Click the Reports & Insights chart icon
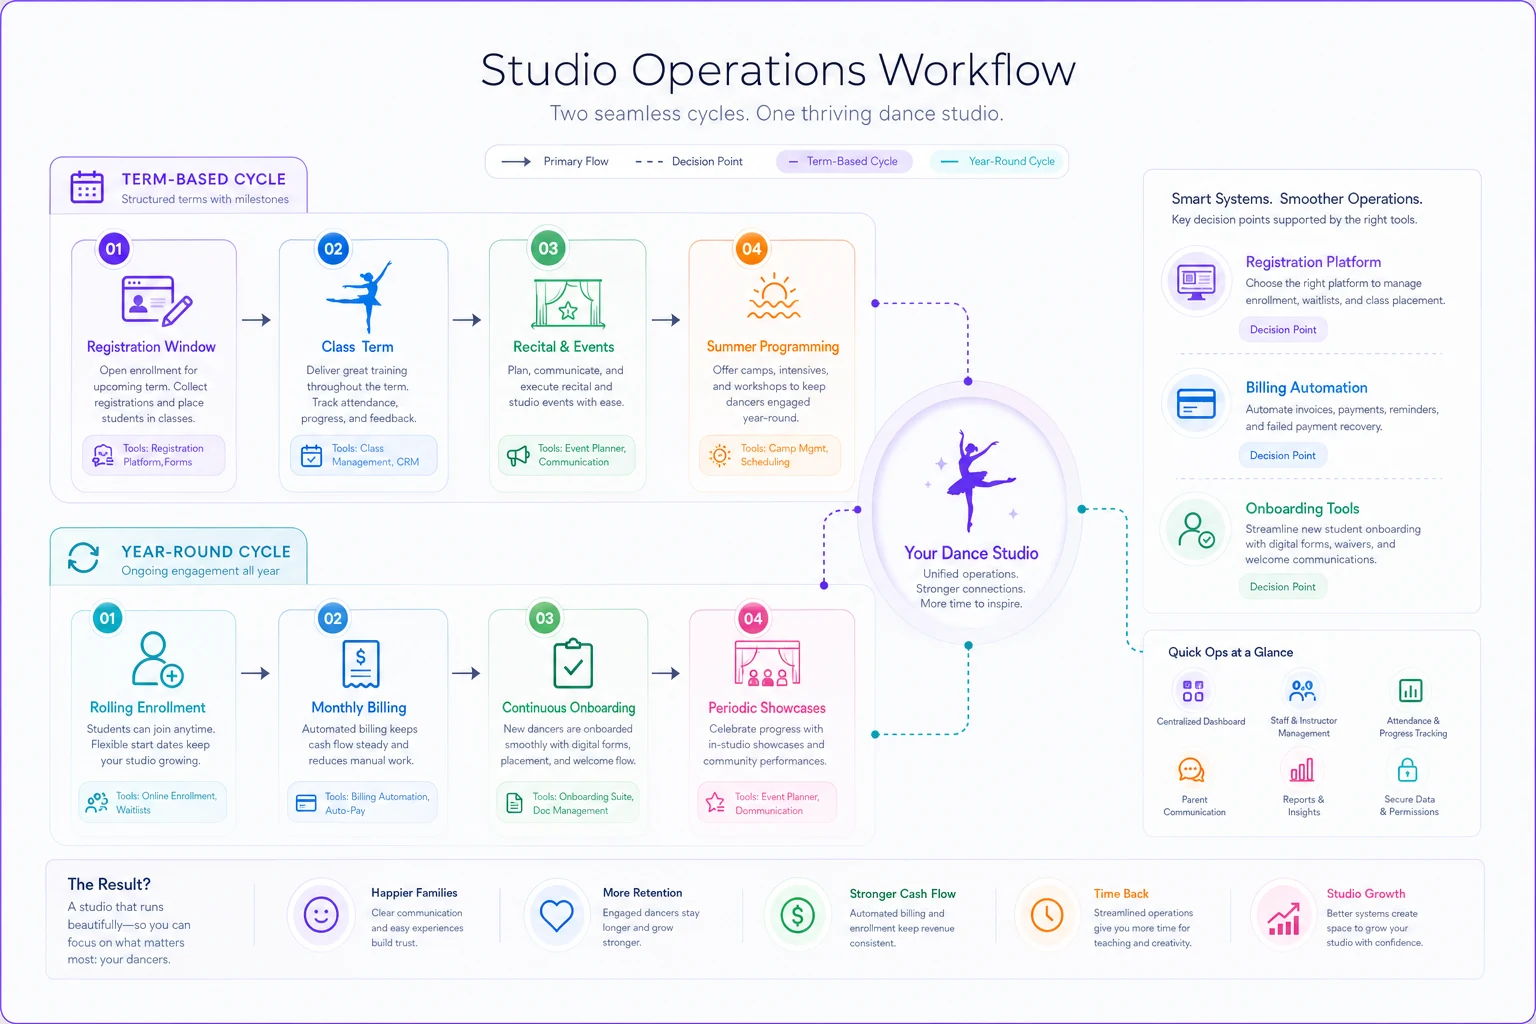Viewport: 1536px width, 1024px height. tap(1302, 770)
